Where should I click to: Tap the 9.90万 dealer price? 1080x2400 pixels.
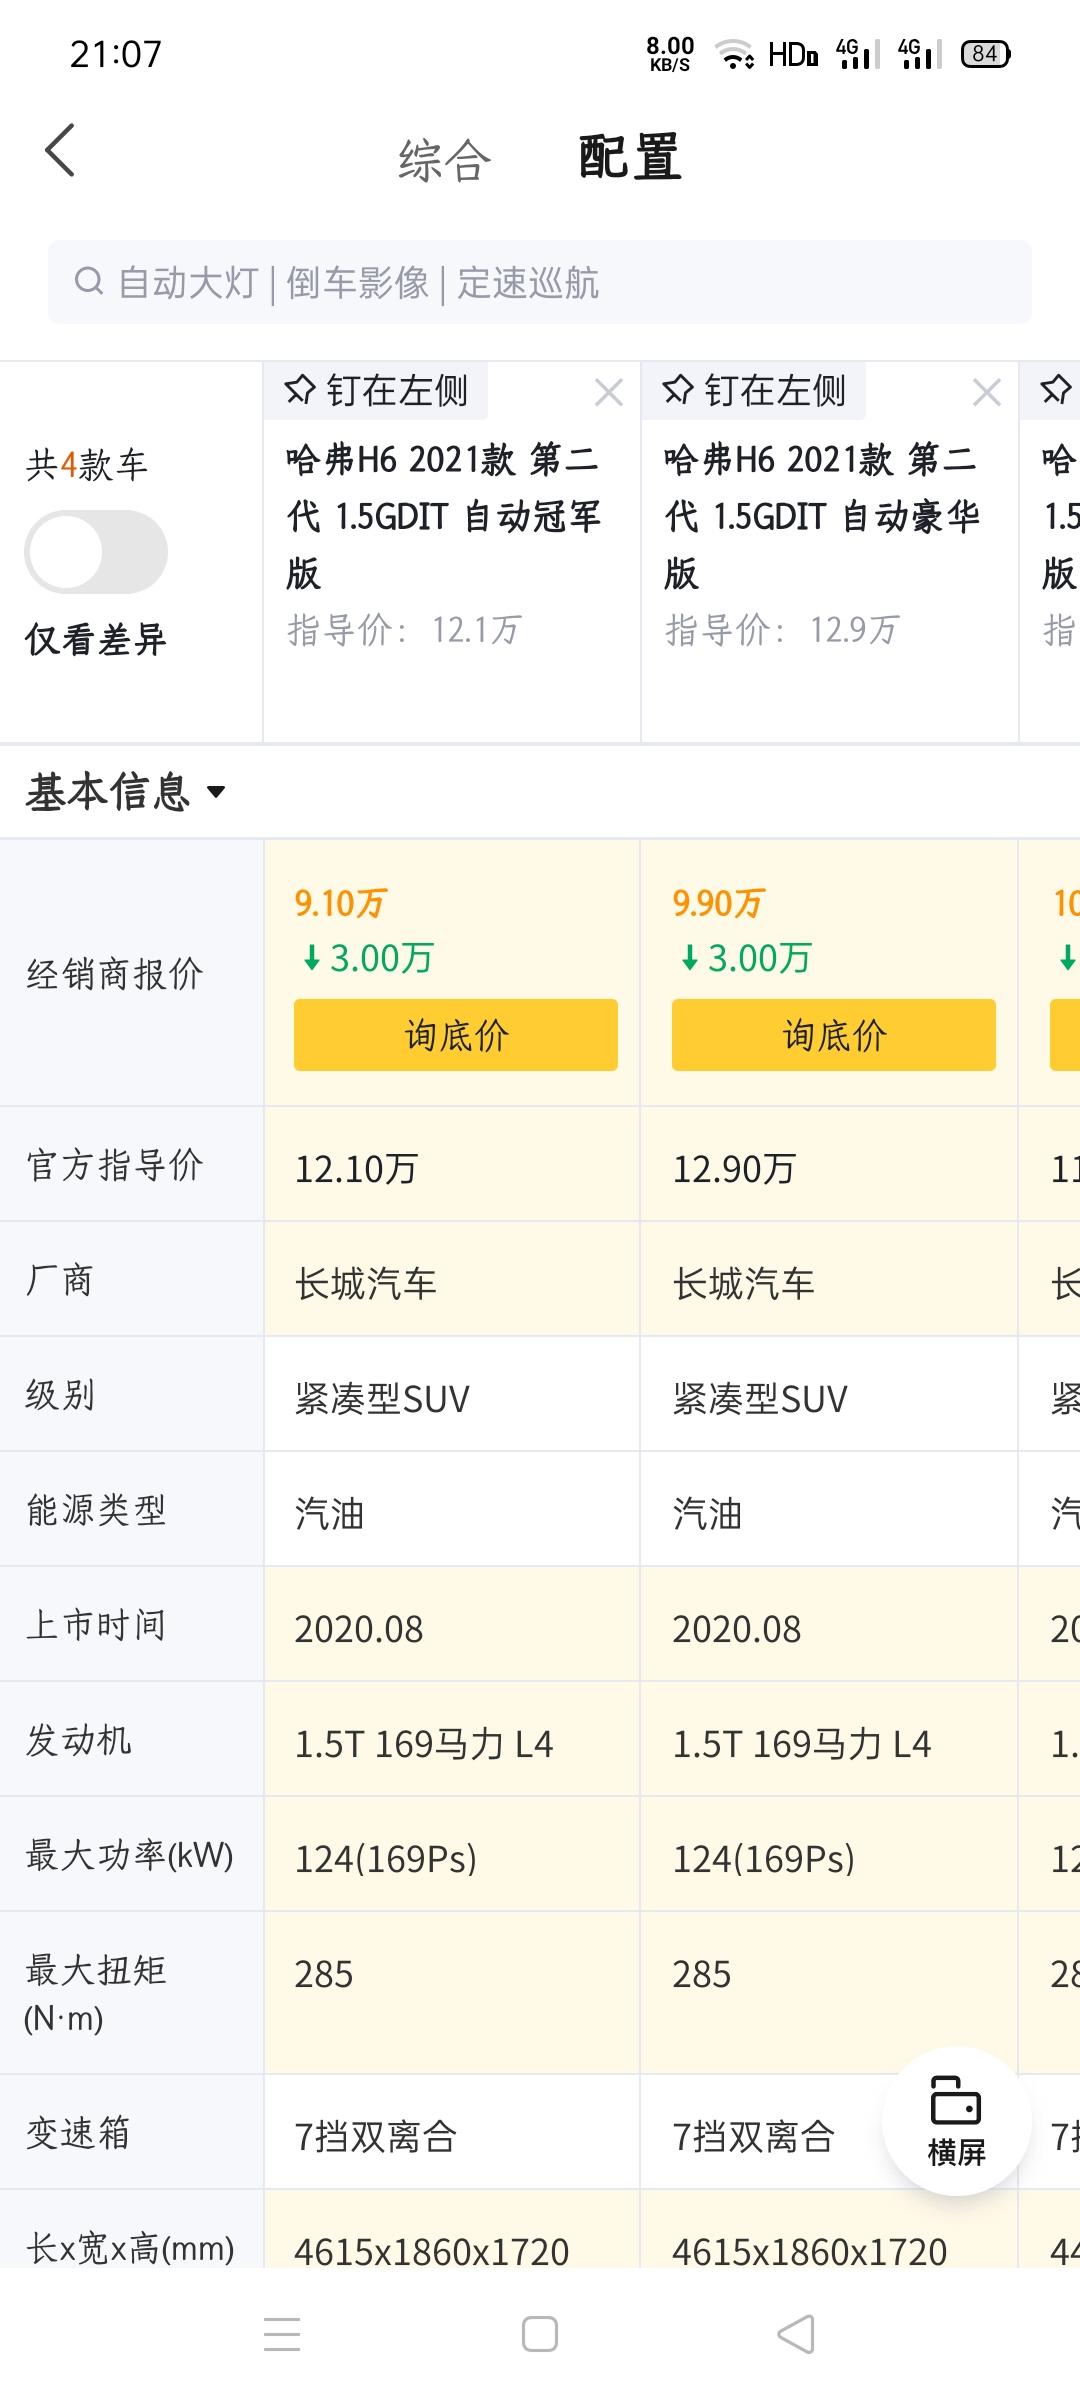[718, 903]
